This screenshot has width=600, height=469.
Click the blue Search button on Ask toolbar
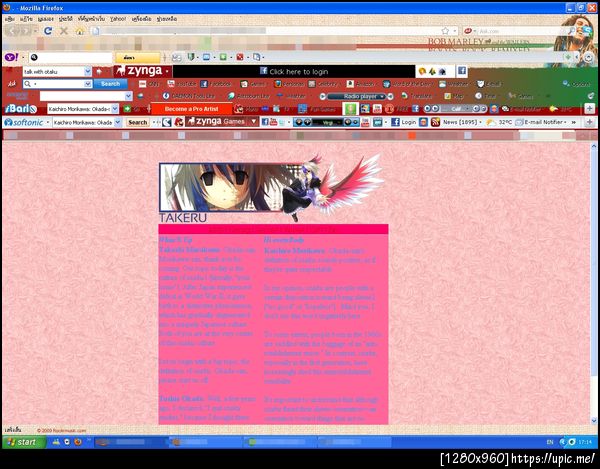[x=110, y=84]
